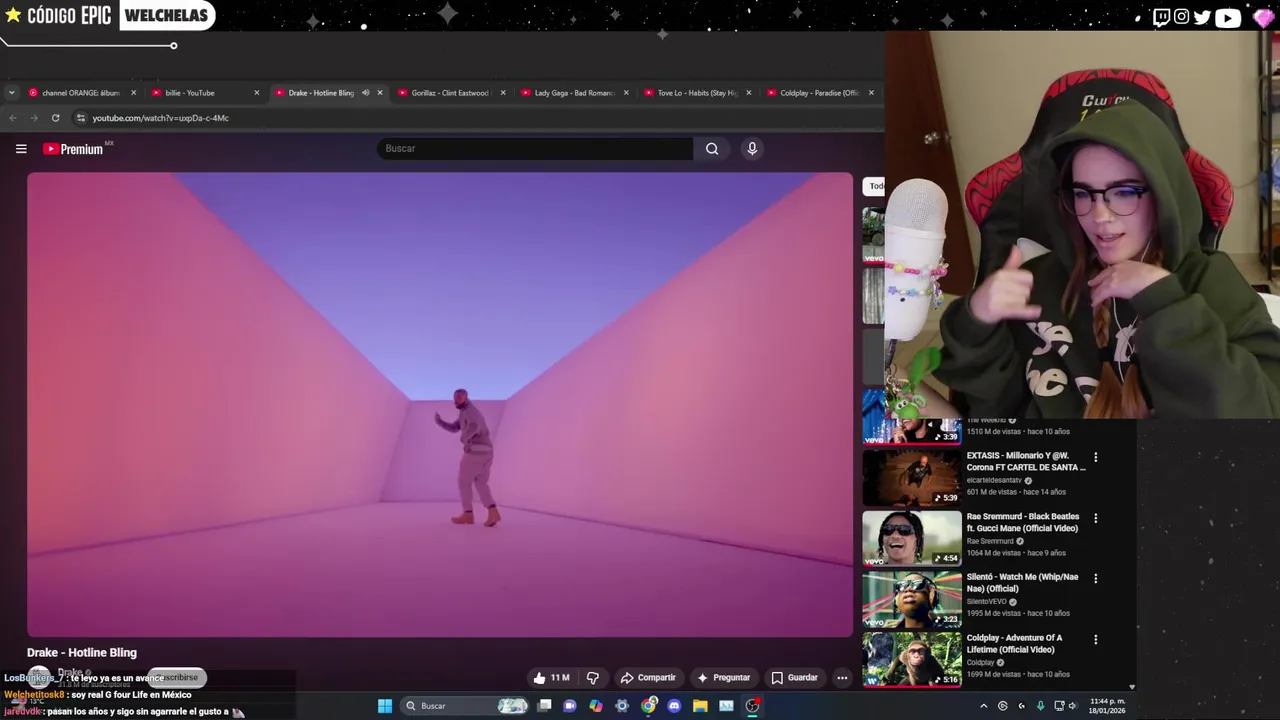Switch to the Lady Gaga - Bad Romance tab
The height and width of the screenshot is (720, 1280).
(572, 93)
